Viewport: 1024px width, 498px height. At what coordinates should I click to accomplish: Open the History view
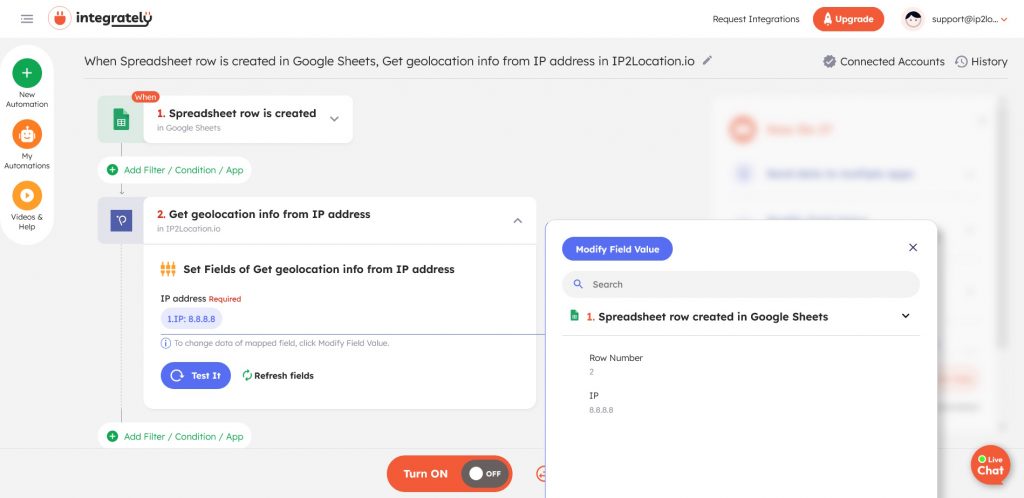981,62
